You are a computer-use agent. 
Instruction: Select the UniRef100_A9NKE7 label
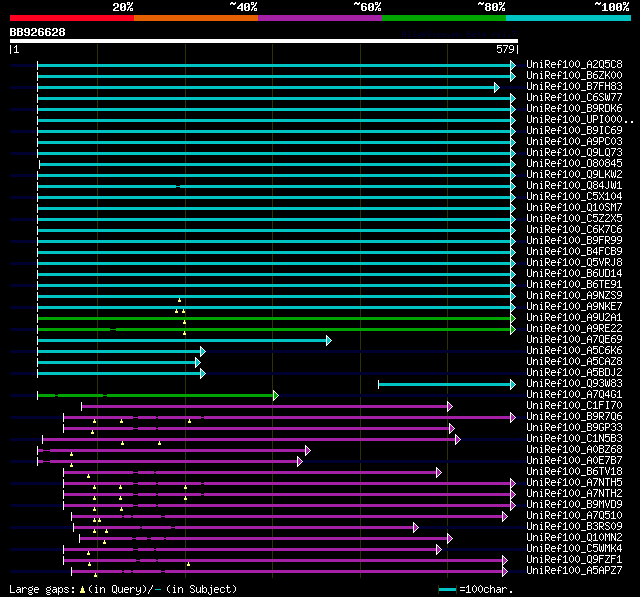pyautogui.click(x=574, y=307)
